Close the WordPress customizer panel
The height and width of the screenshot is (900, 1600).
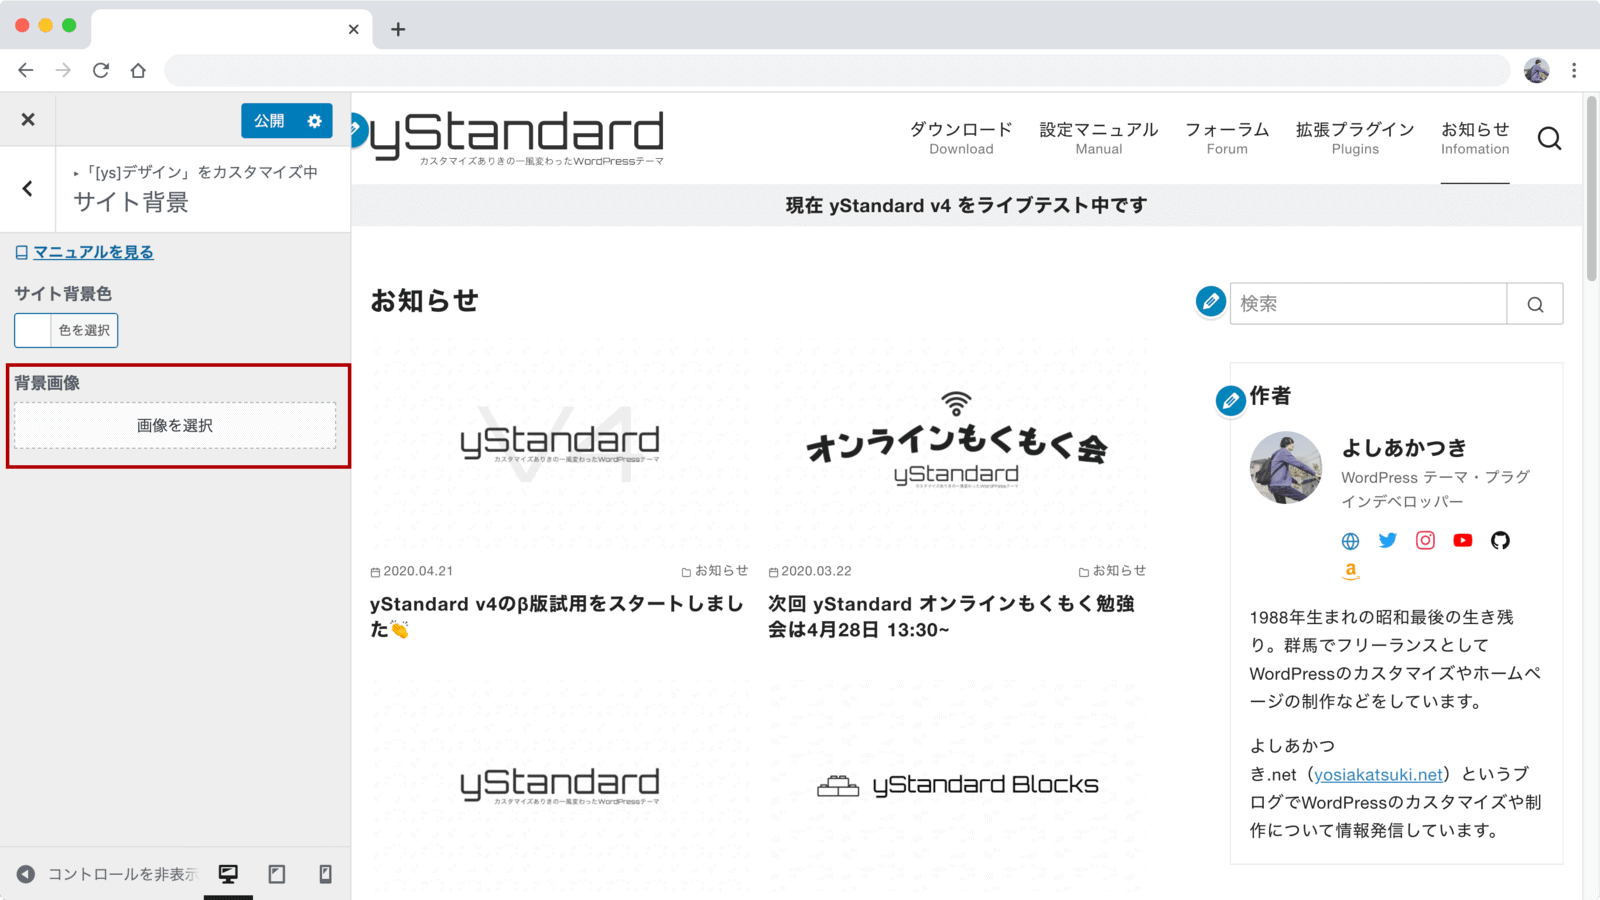[x=28, y=120]
